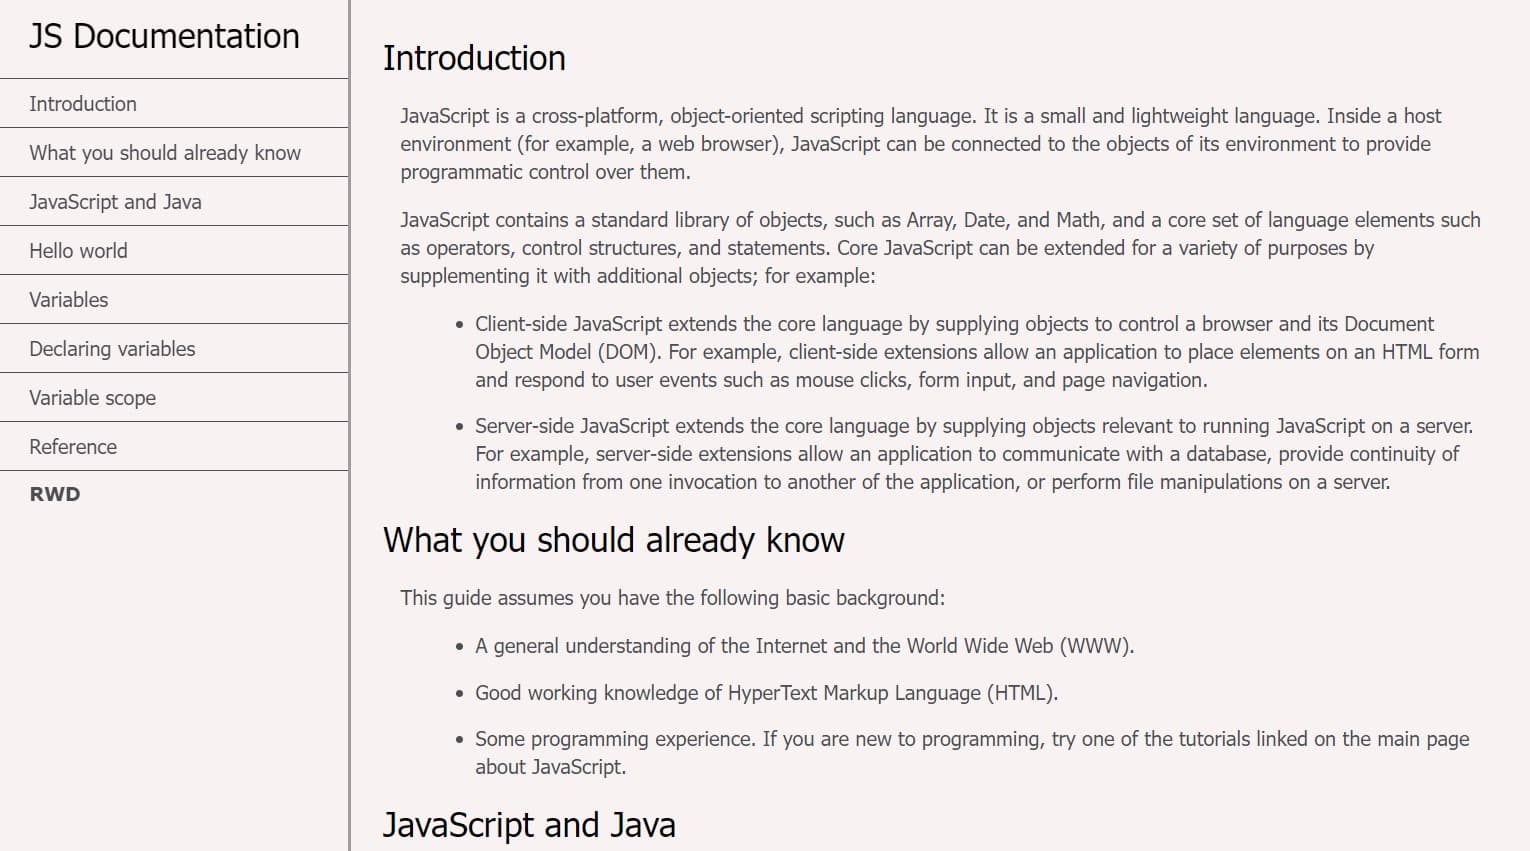Click the 'JavaScript and Java' heading in the content
The height and width of the screenshot is (851, 1530).
(529, 825)
